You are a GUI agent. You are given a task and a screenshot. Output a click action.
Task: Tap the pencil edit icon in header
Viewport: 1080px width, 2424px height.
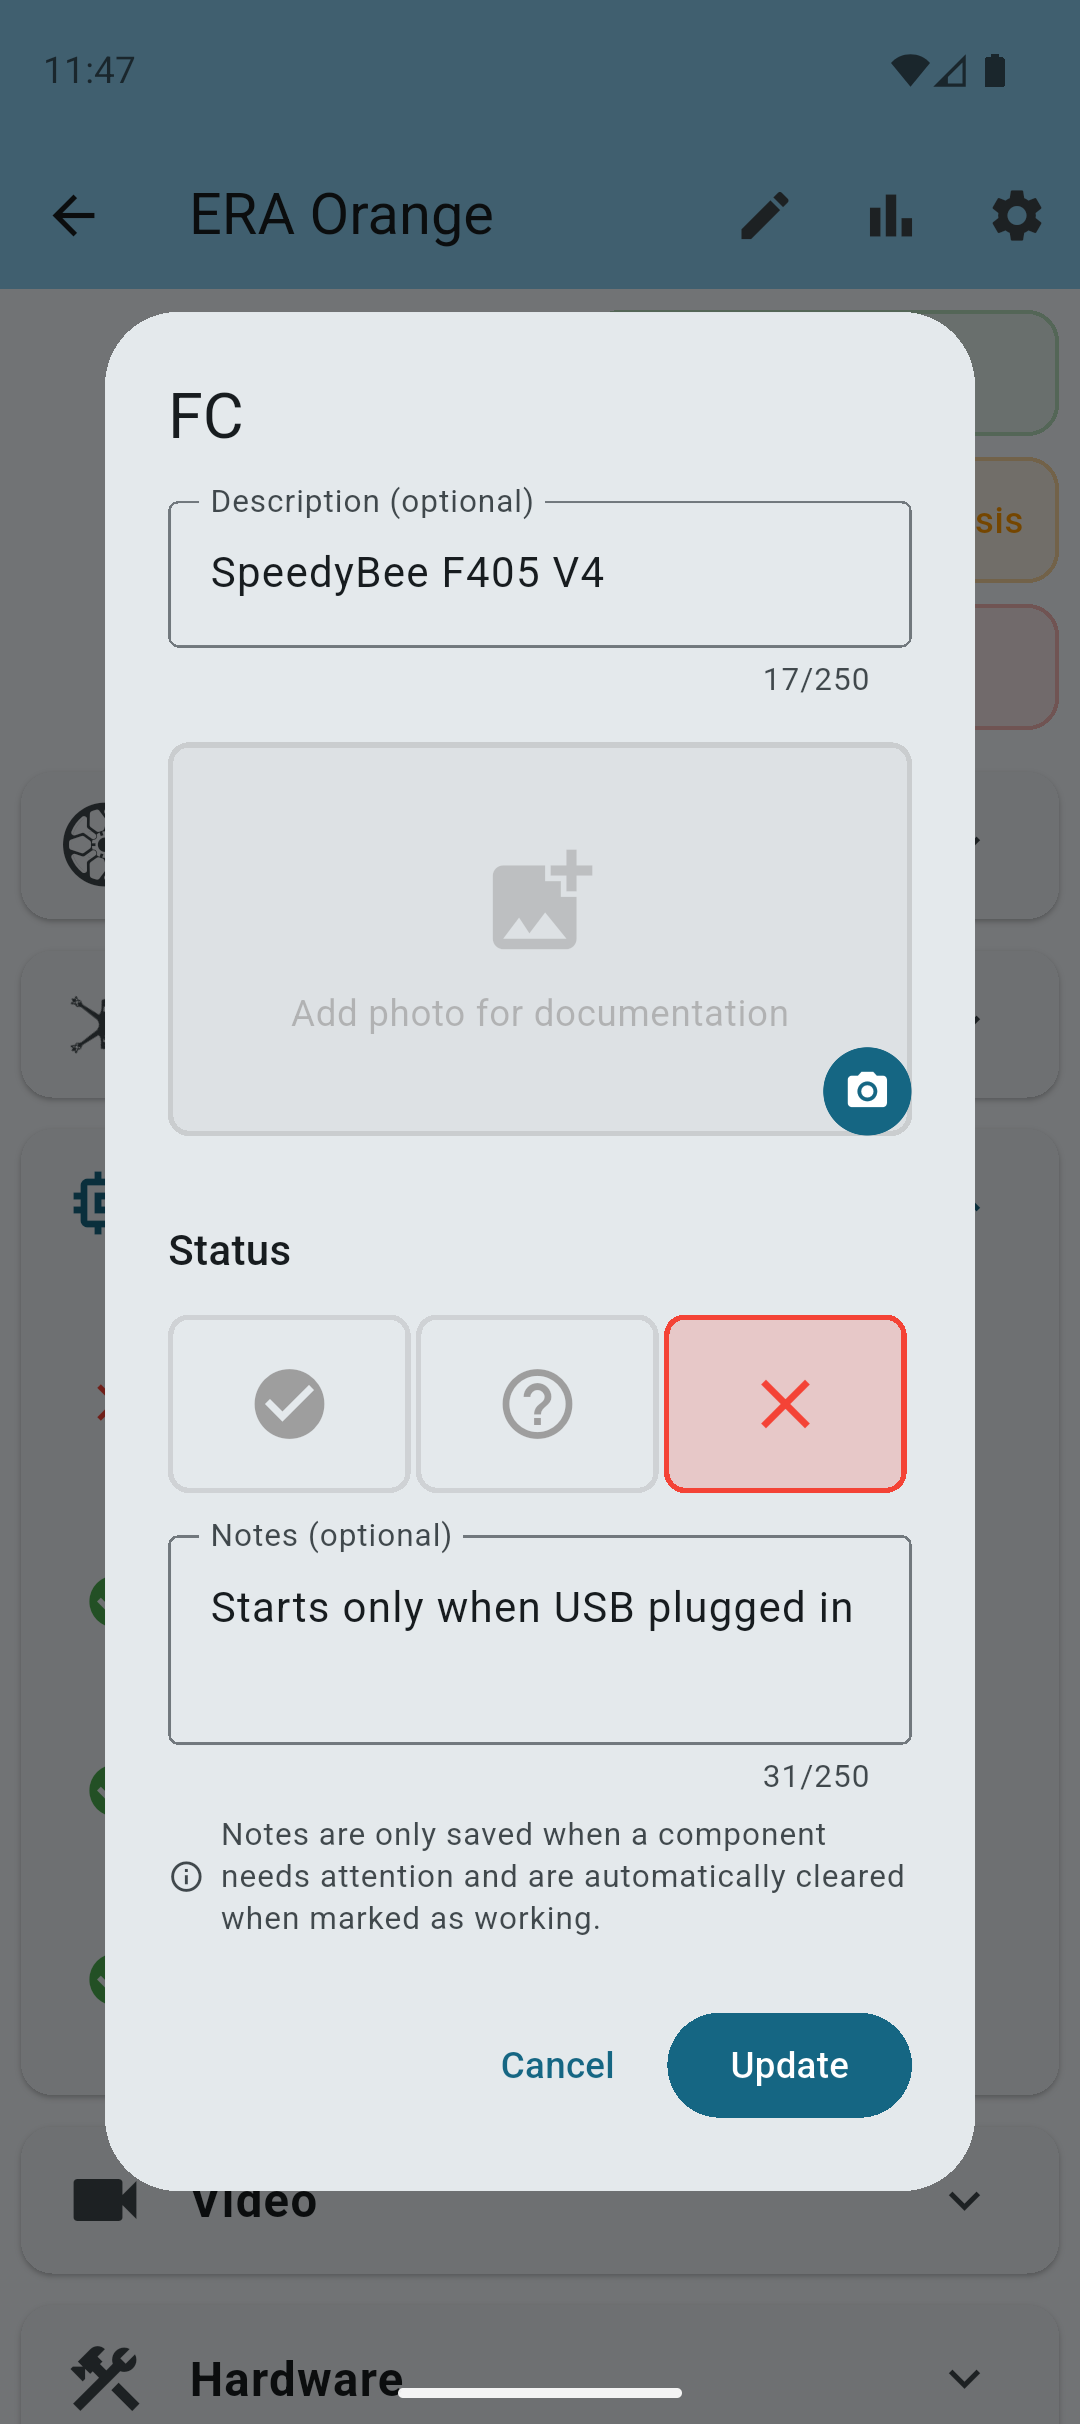coord(765,215)
